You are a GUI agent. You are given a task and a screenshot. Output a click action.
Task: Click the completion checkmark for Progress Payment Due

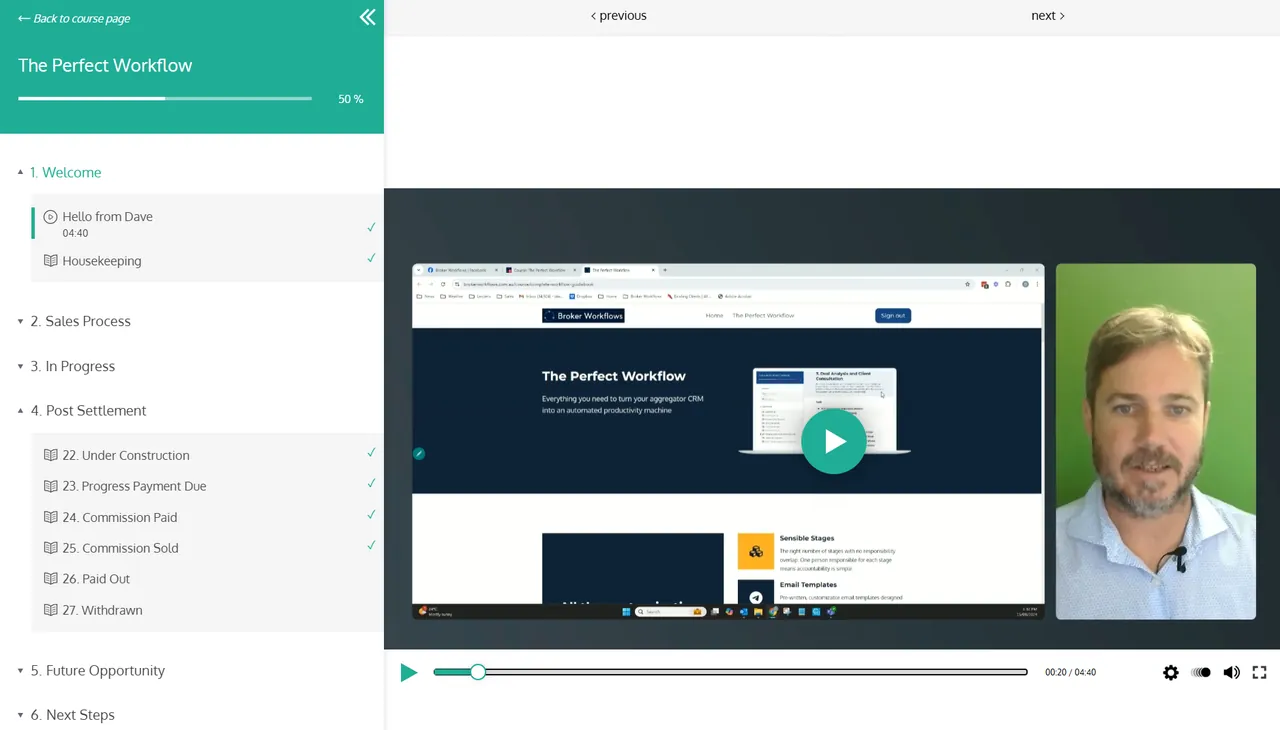[371, 483]
